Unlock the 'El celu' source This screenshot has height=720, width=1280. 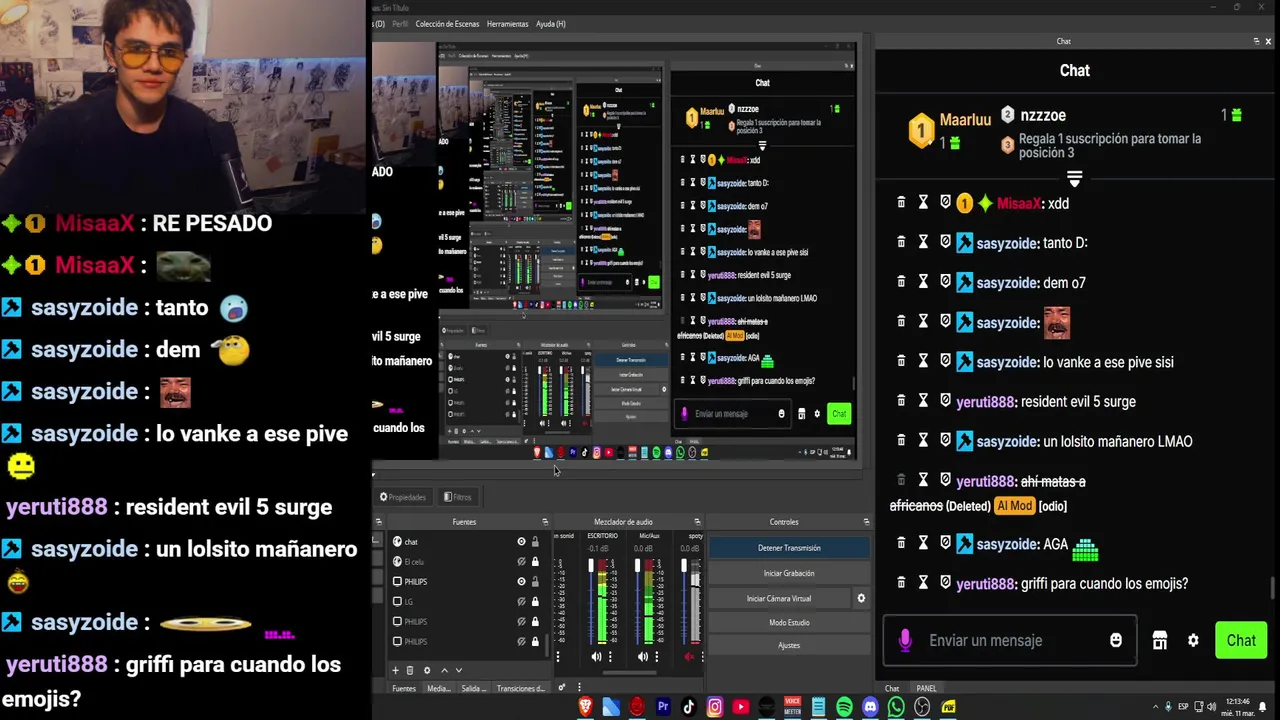[535, 561]
